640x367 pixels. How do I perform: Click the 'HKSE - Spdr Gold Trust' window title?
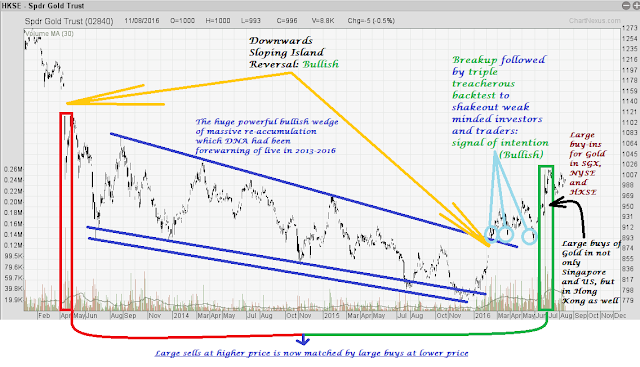(43, 6)
